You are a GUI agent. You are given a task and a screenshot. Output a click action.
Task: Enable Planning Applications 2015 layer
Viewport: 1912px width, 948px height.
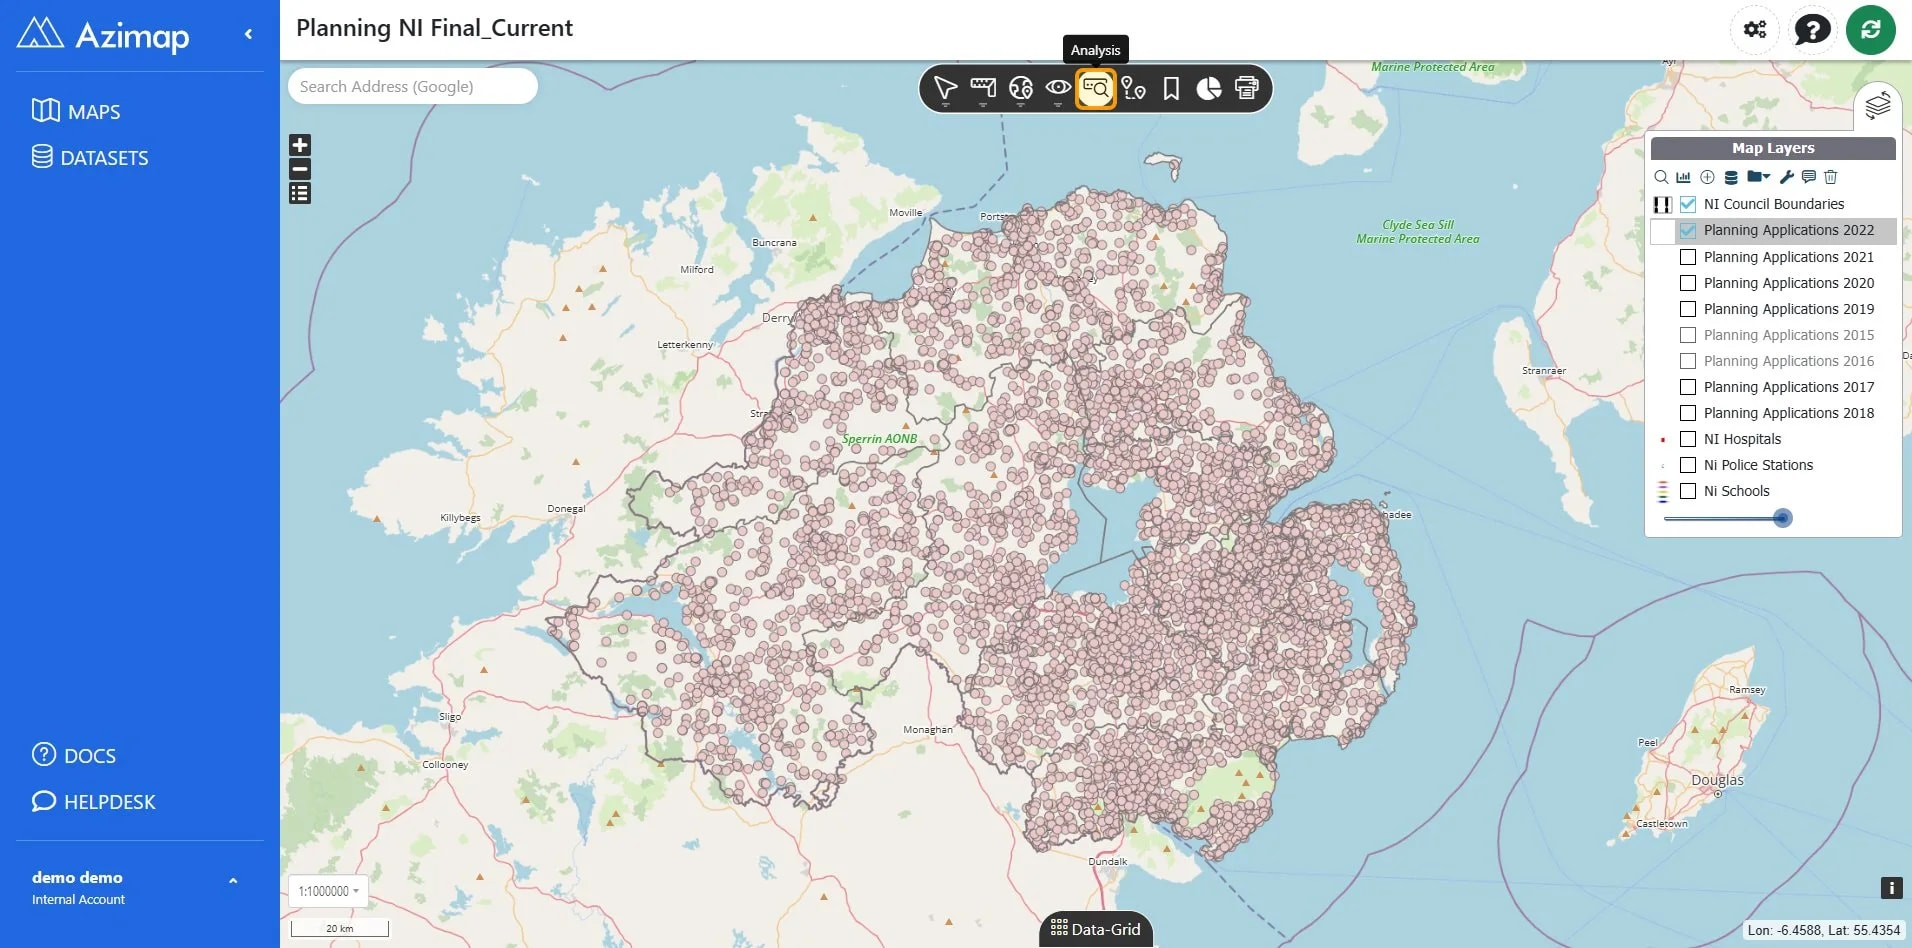[x=1688, y=335]
